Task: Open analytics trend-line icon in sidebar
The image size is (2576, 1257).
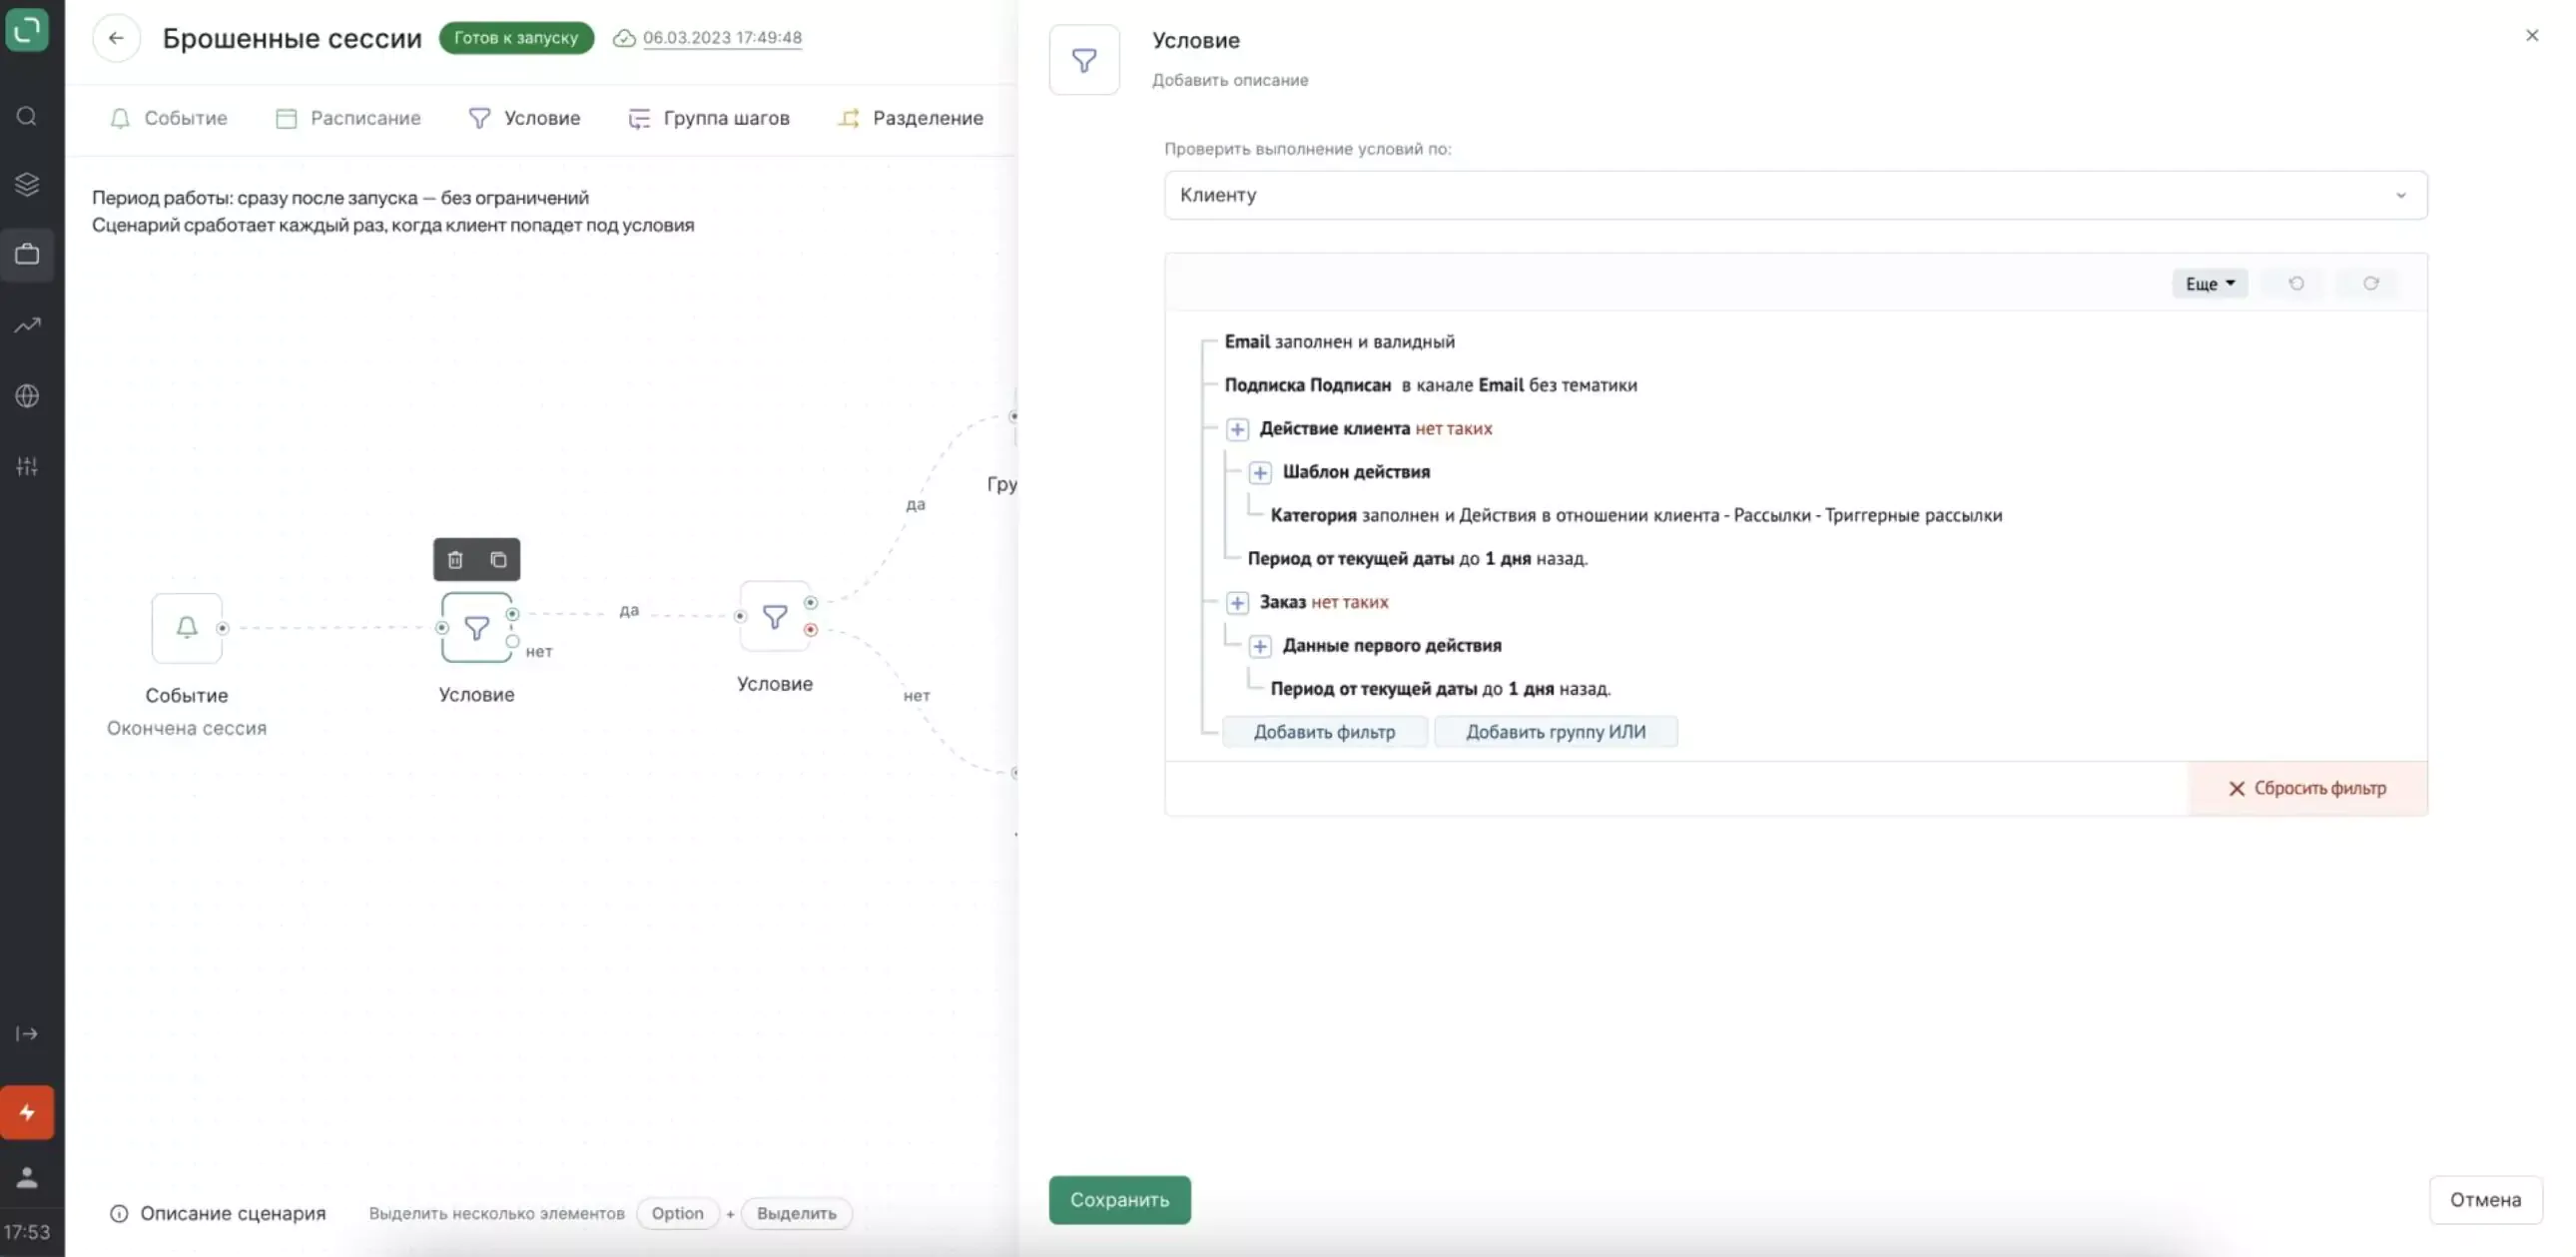Action: tap(27, 325)
